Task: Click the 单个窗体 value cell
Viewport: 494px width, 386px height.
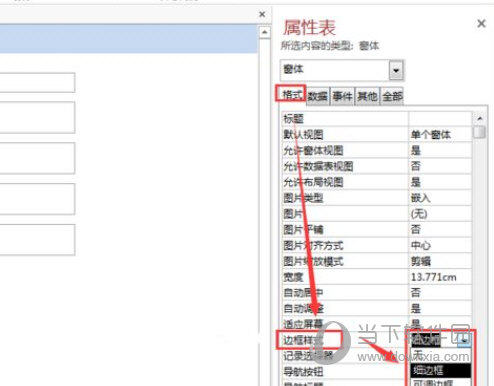Action: [x=440, y=135]
